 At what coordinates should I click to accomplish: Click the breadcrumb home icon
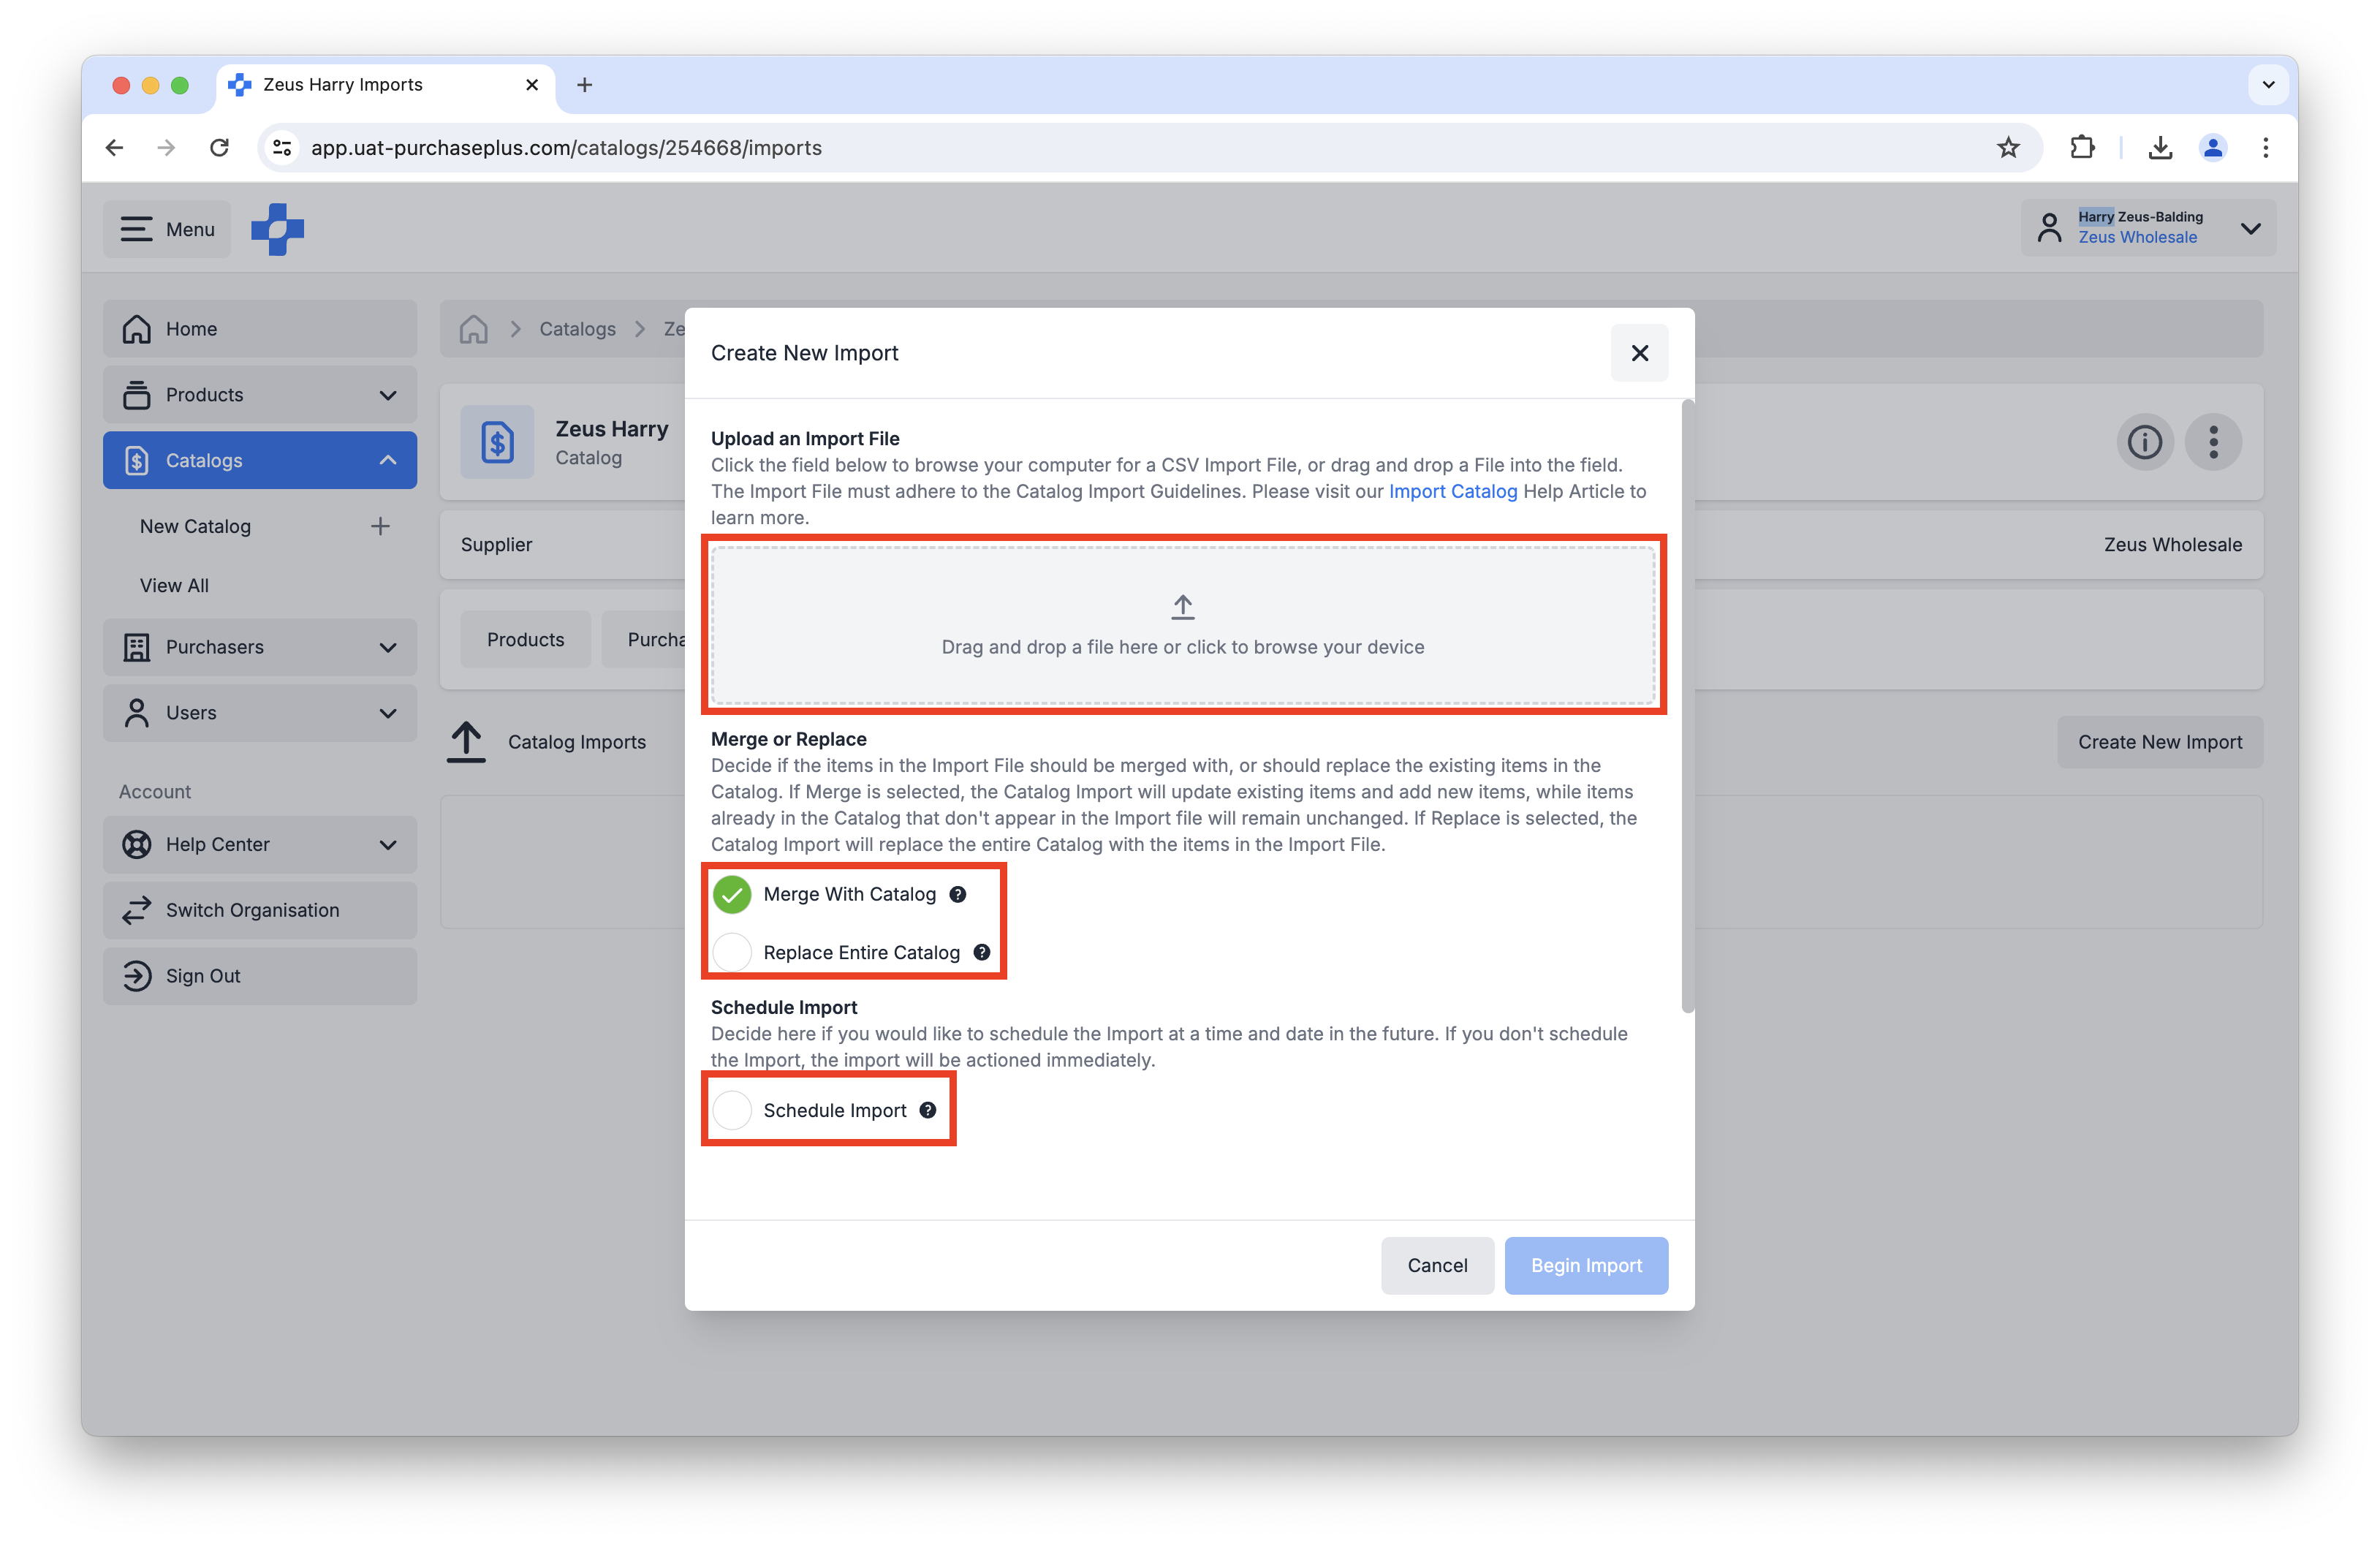[x=474, y=329]
